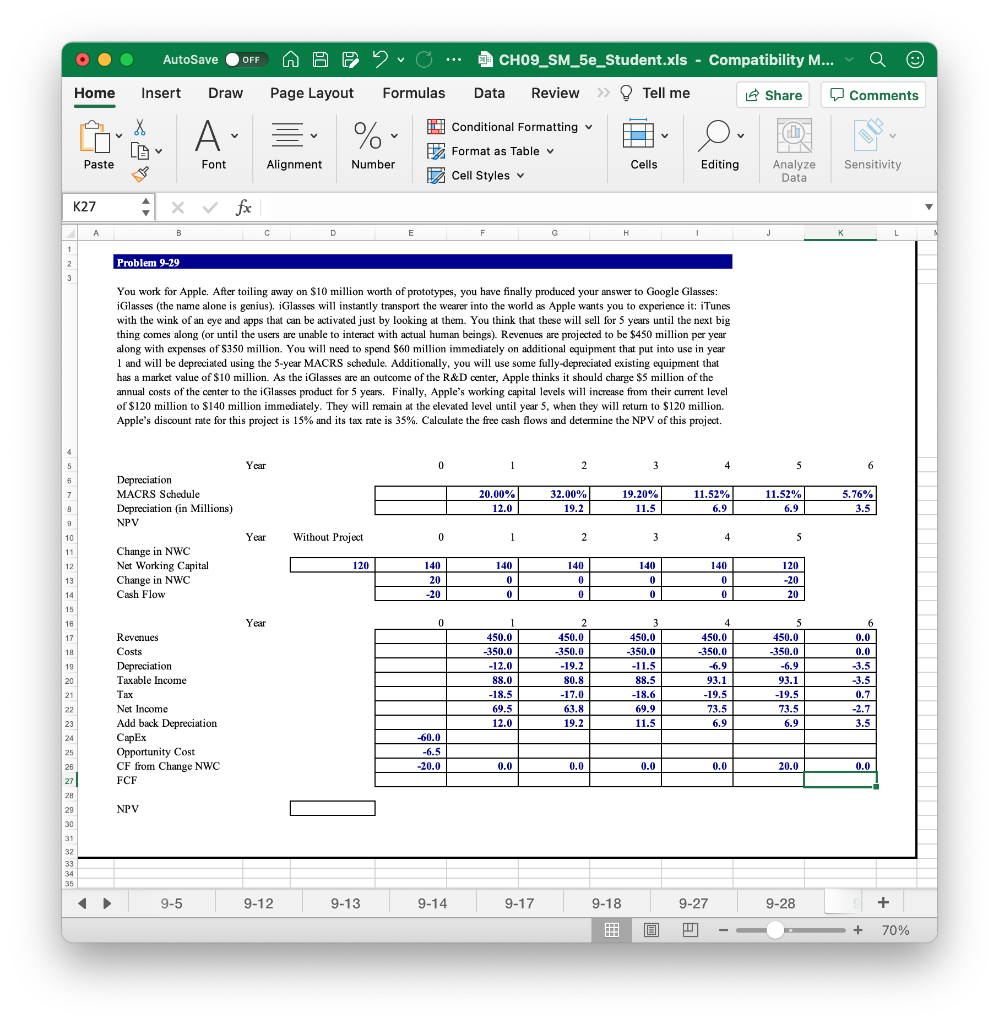999x1024 pixels.
Task: Switch to sheet tab 9-12
Action: click(x=259, y=903)
